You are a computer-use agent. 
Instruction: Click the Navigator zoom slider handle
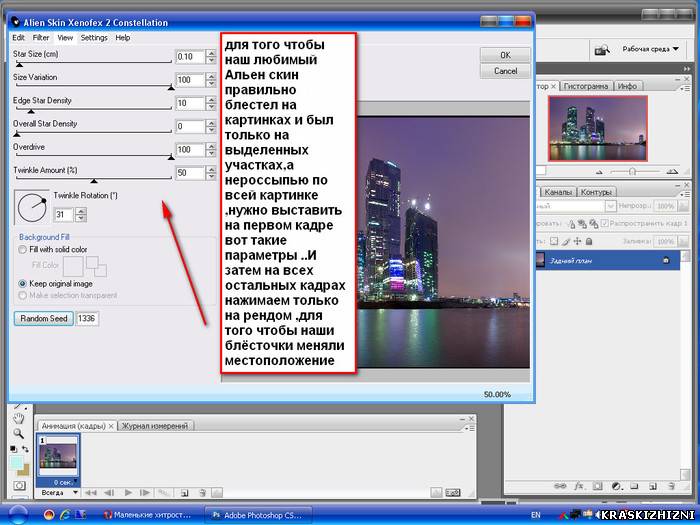pos(632,171)
